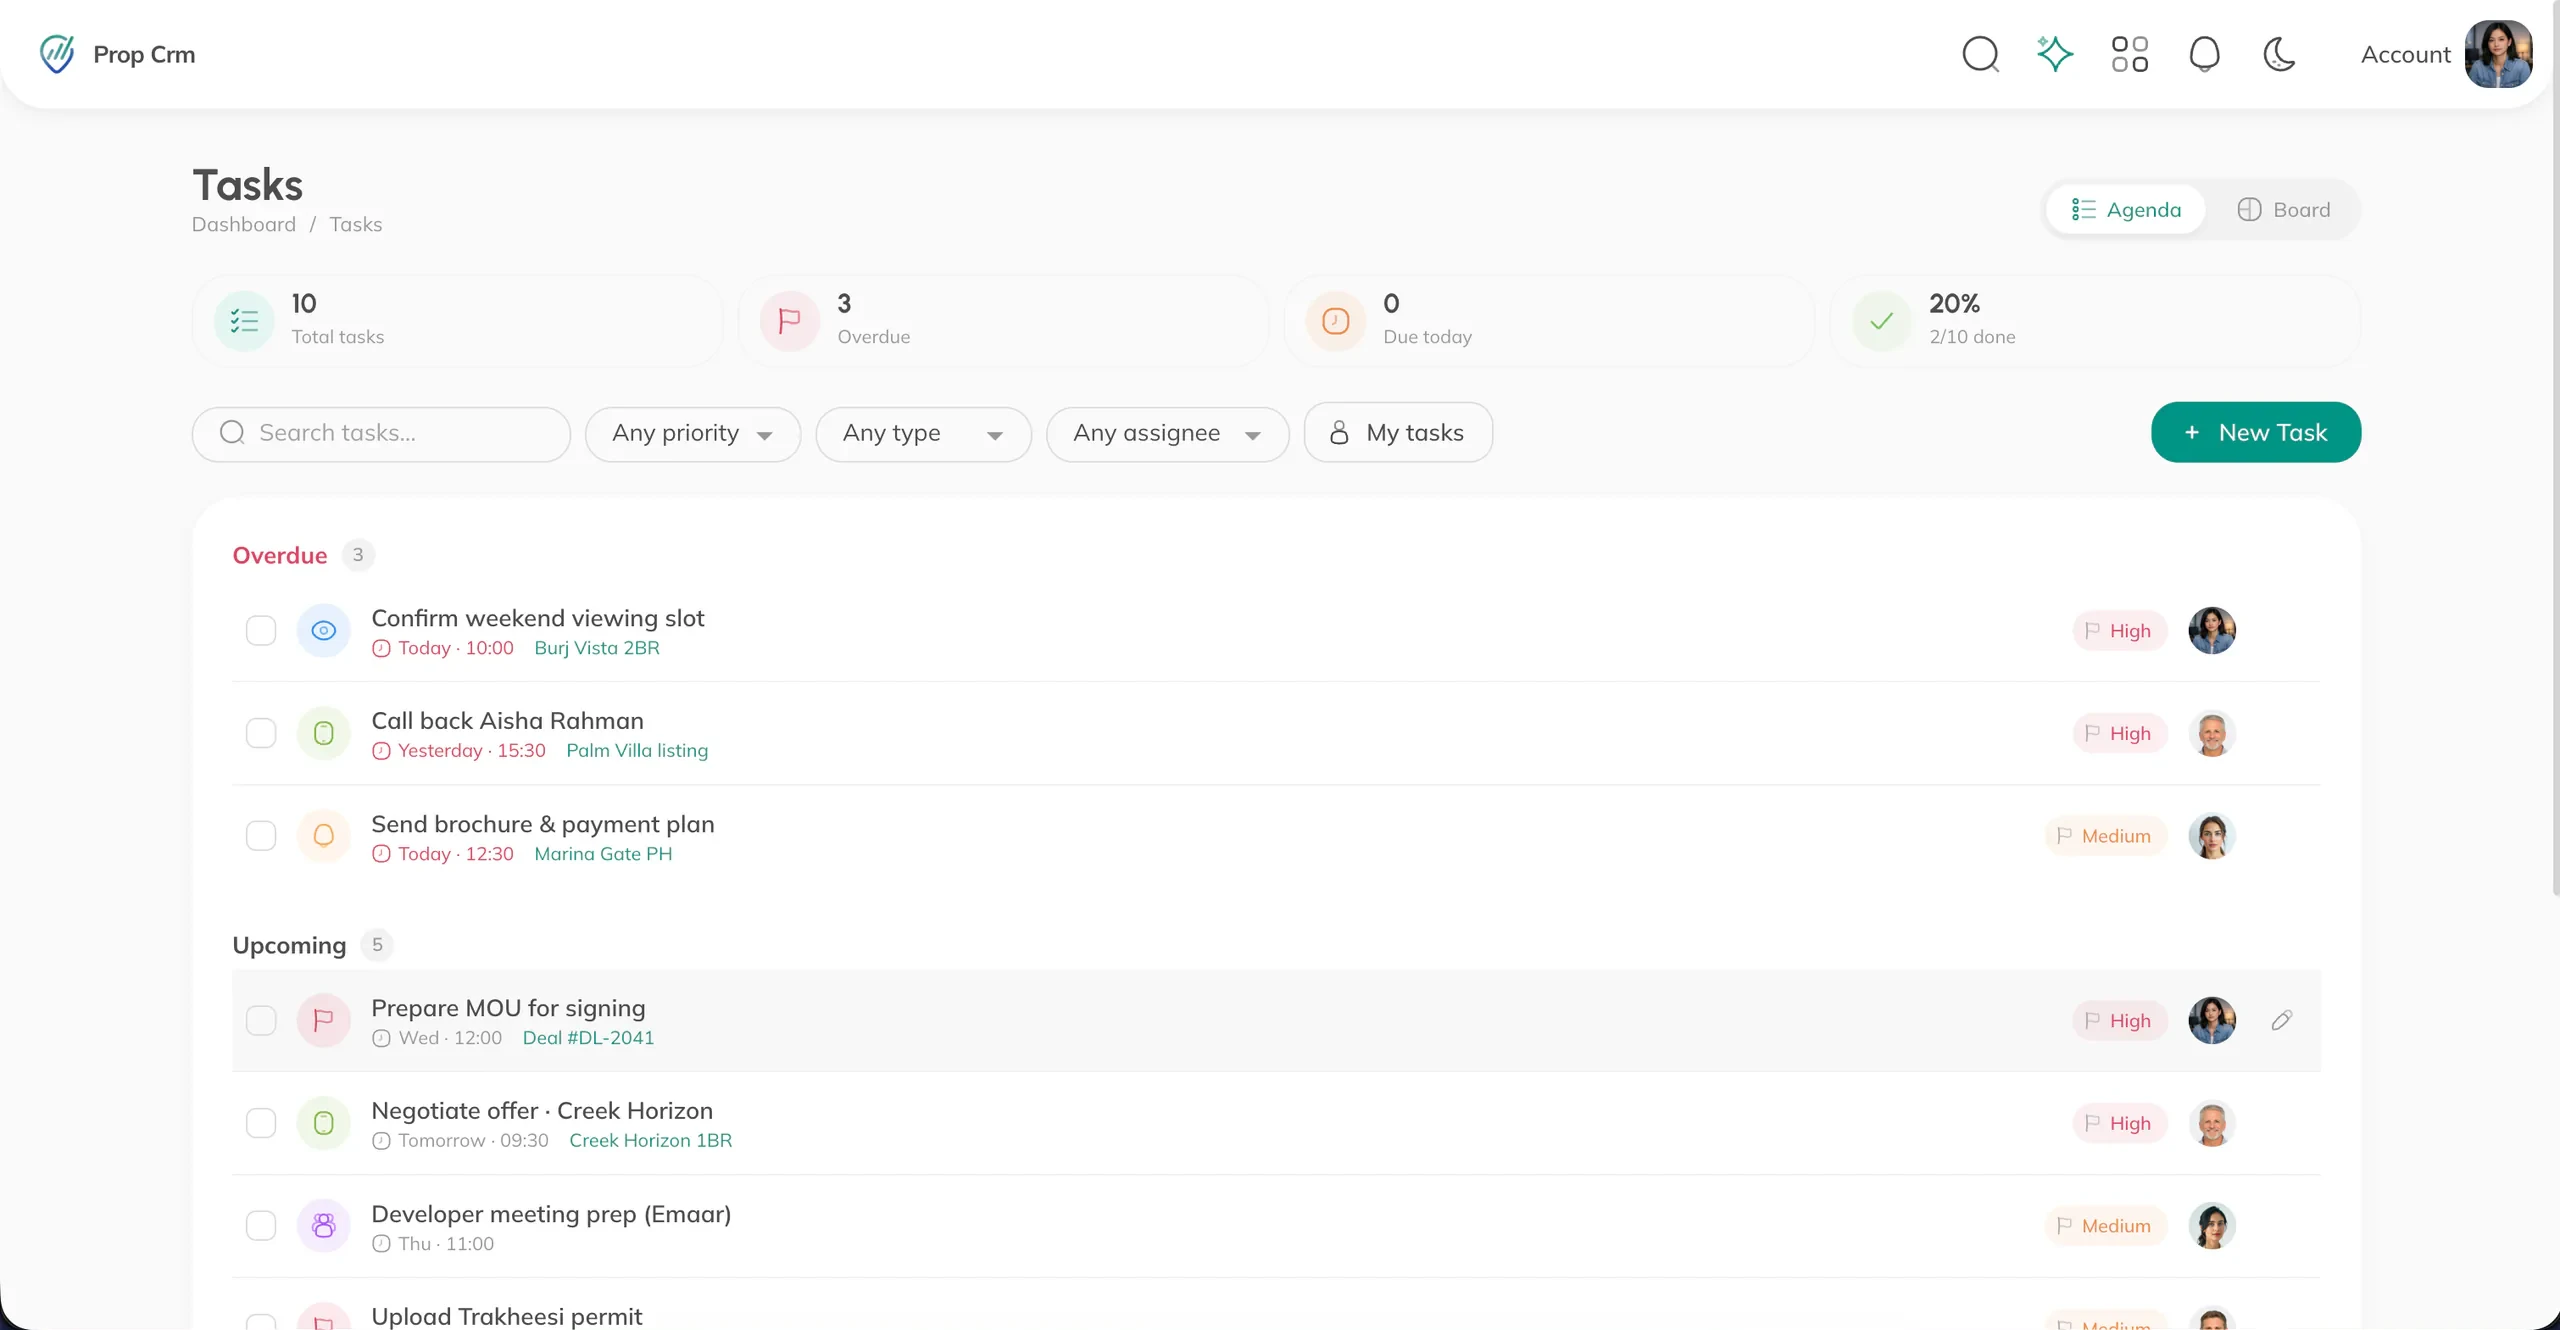Go to Dashboard breadcrumb
This screenshot has height=1330, width=2560.
pyautogui.click(x=244, y=225)
